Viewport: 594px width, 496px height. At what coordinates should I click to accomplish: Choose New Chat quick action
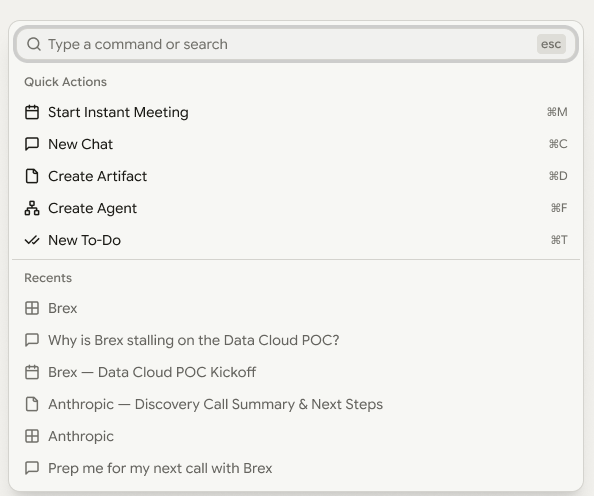(x=296, y=144)
